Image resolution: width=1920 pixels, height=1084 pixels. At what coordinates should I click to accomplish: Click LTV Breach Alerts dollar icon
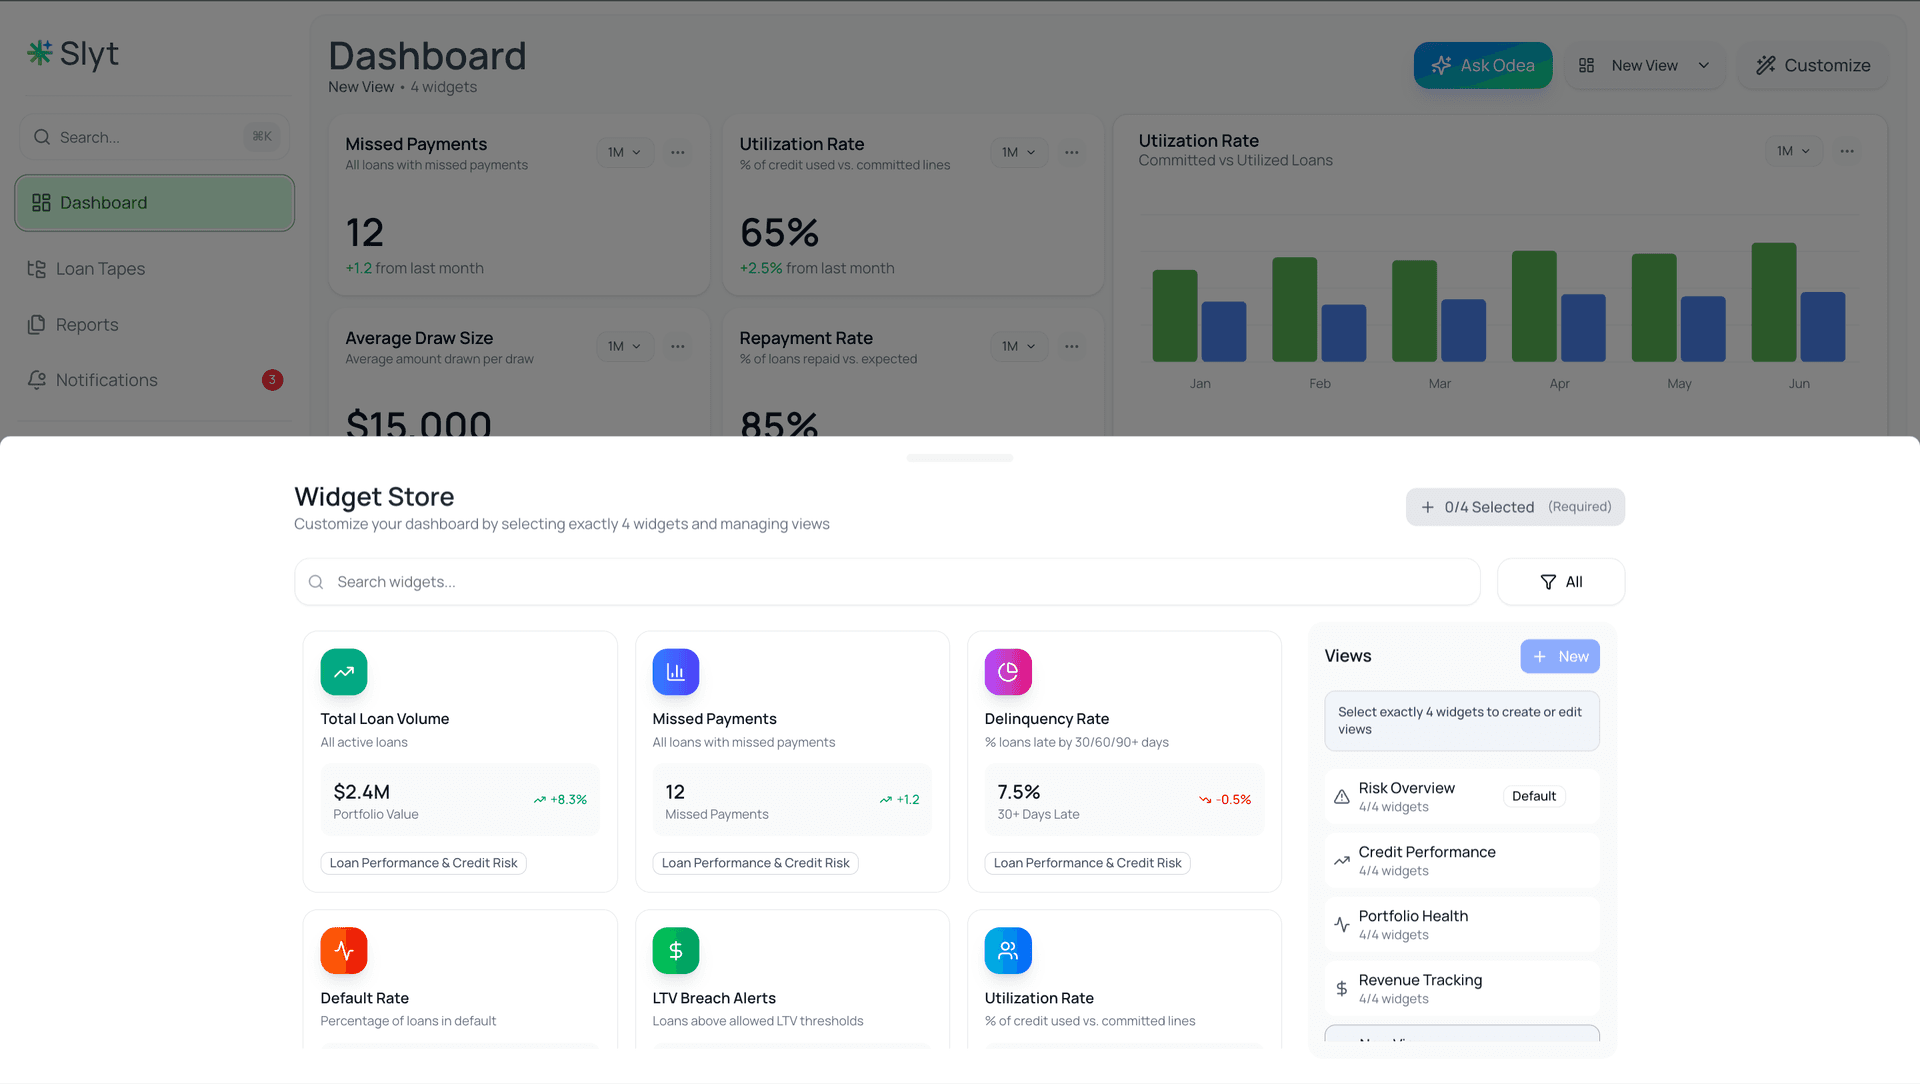click(676, 951)
